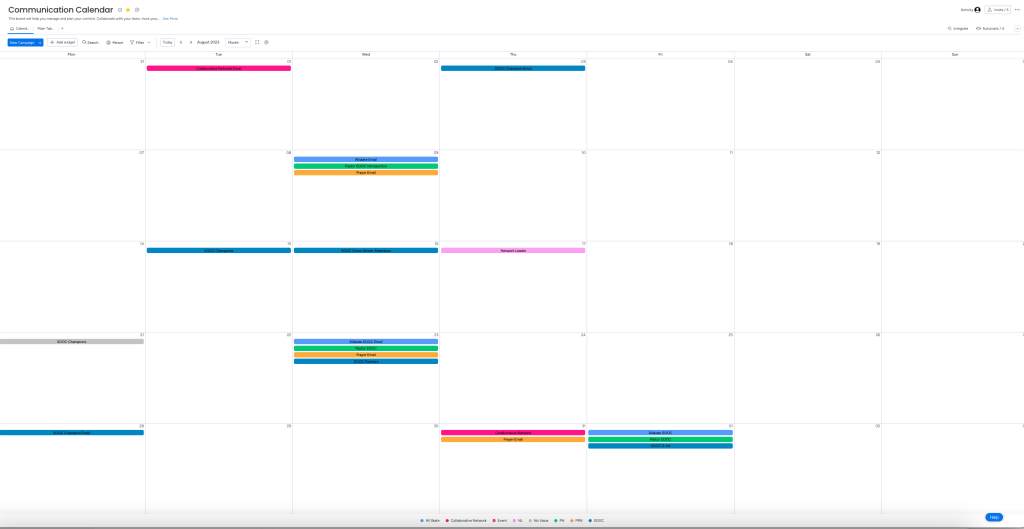Toggle the 3D2IC legend item at the bottom
The width and height of the screenshot is (1024, 529).
[x=596, y=520]
